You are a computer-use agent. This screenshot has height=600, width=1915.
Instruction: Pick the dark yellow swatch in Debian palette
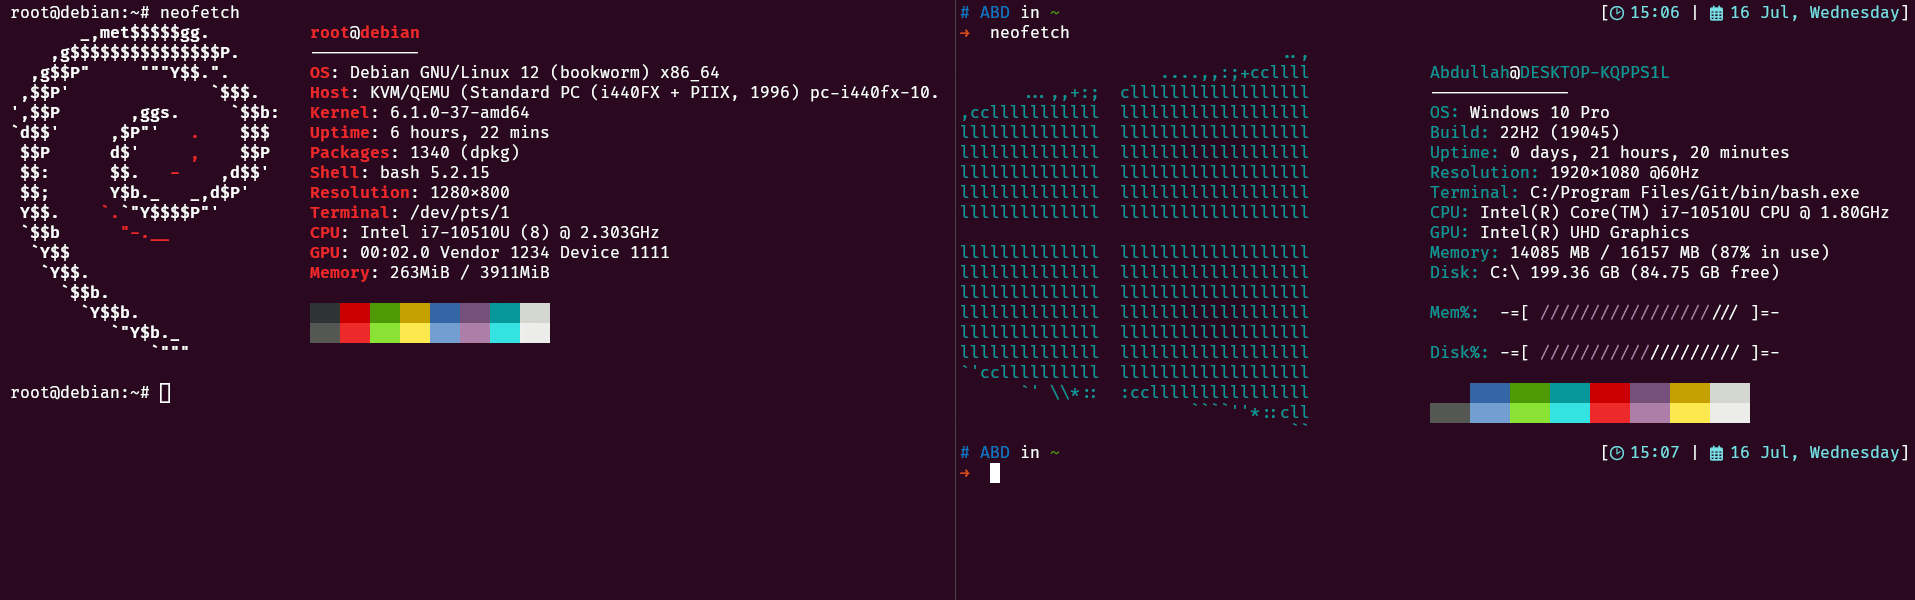415,313
